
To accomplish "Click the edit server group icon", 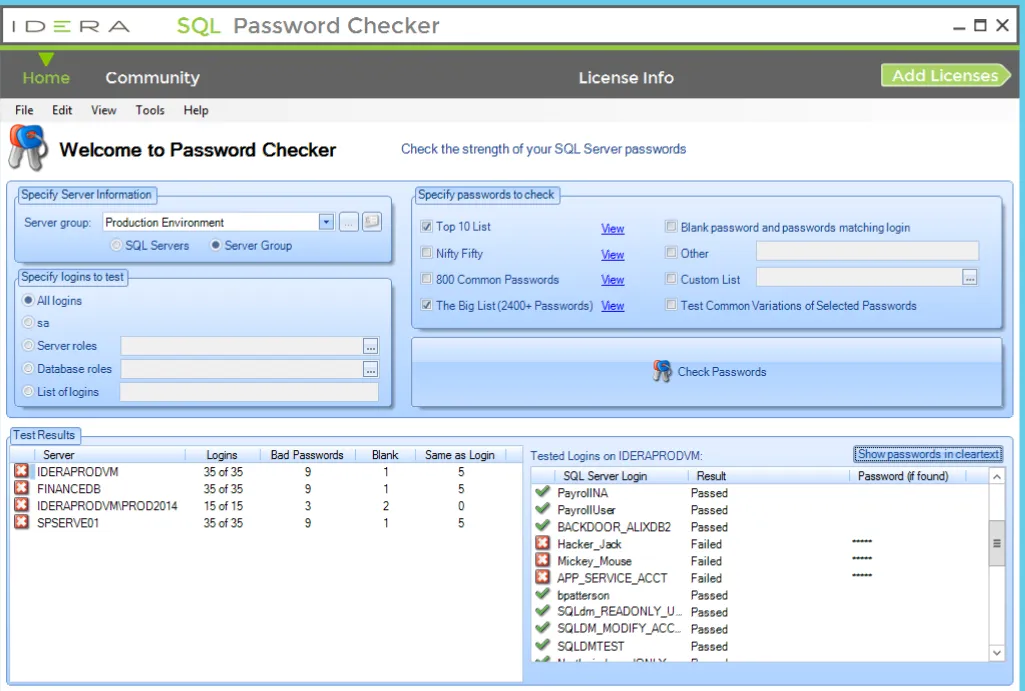I will [x=371, y=221].
